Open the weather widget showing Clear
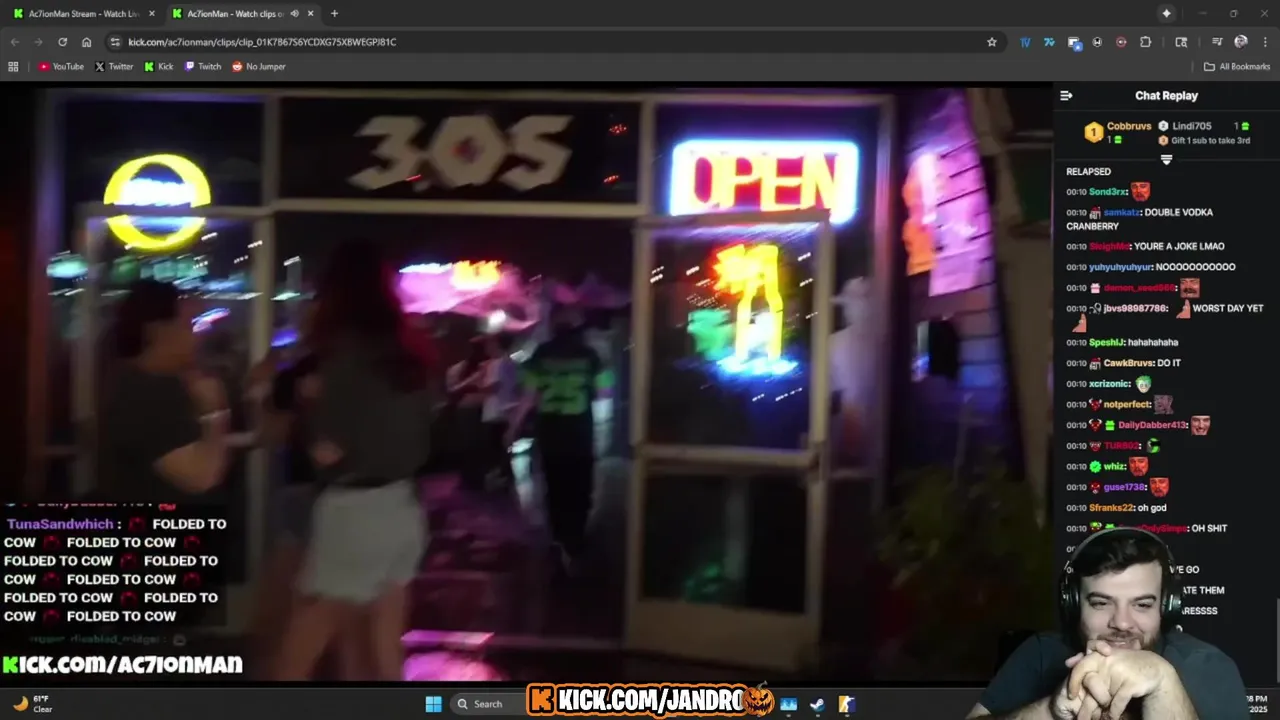 (32, 704)
